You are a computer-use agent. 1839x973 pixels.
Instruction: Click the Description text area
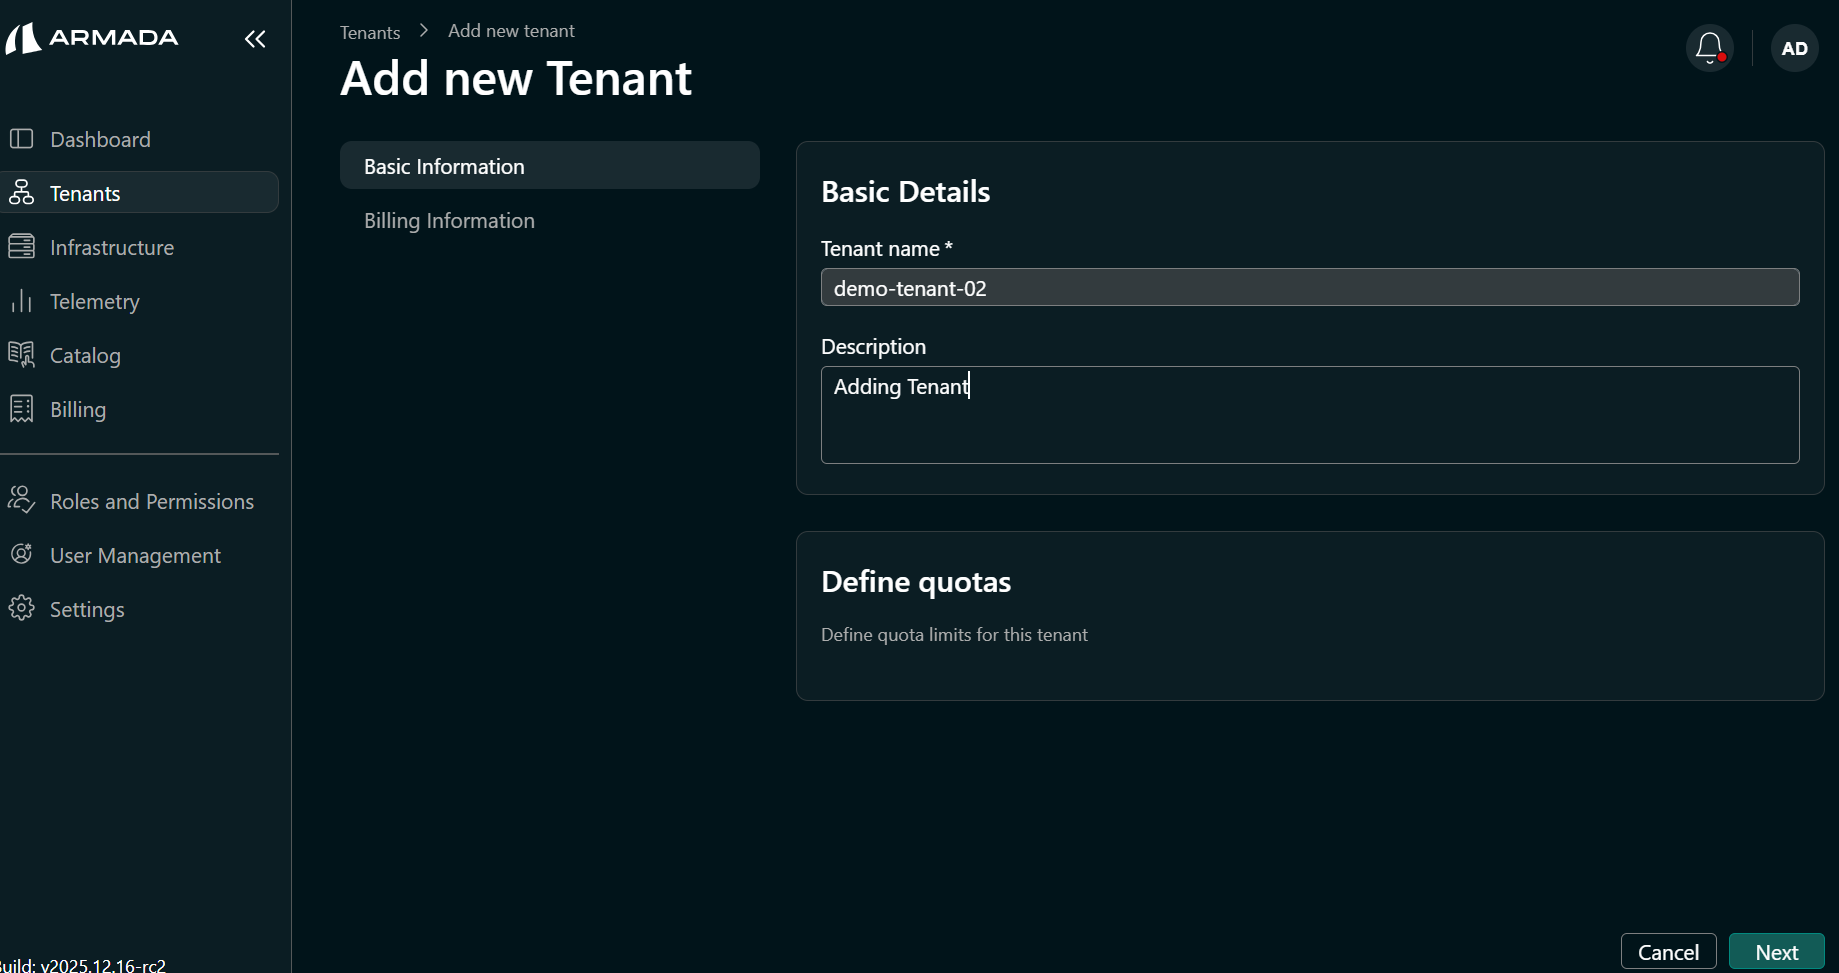point(1309,415)
